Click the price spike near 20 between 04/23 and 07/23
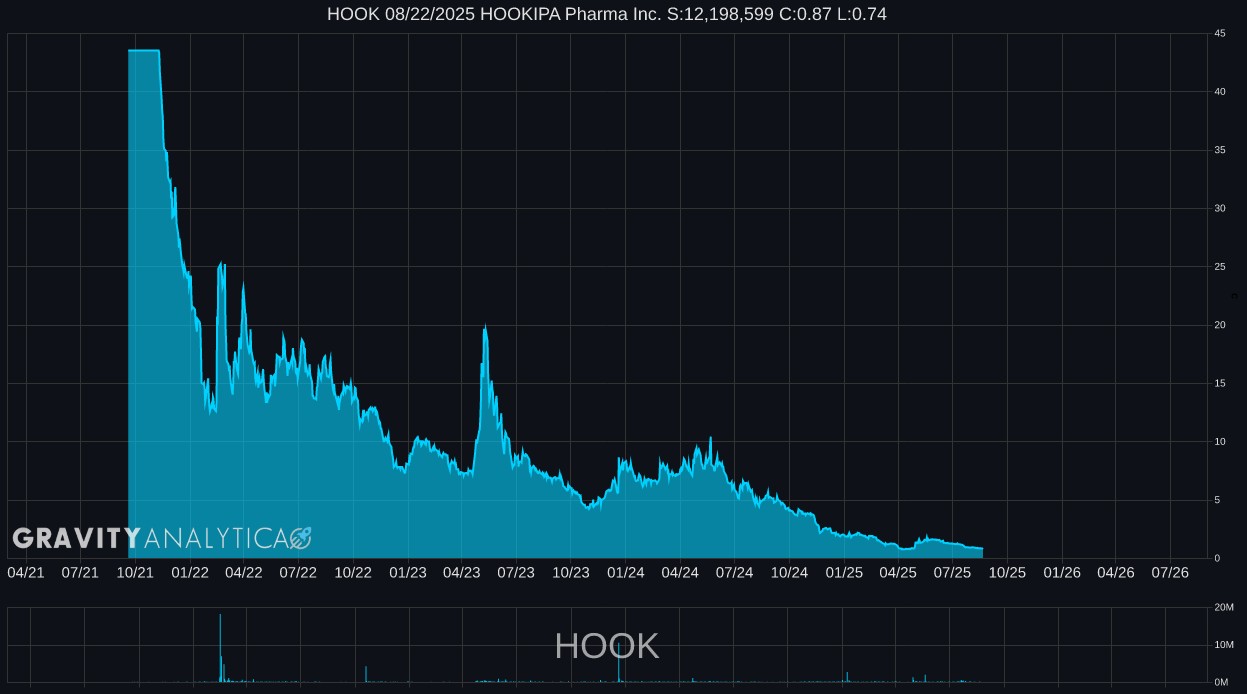 pyautogui.click(x=485, y=330)
